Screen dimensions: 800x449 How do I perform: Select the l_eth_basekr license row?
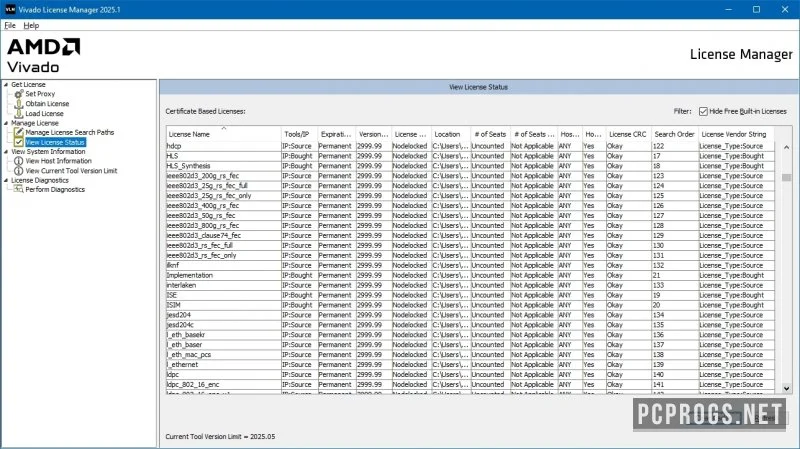[470, 335]
